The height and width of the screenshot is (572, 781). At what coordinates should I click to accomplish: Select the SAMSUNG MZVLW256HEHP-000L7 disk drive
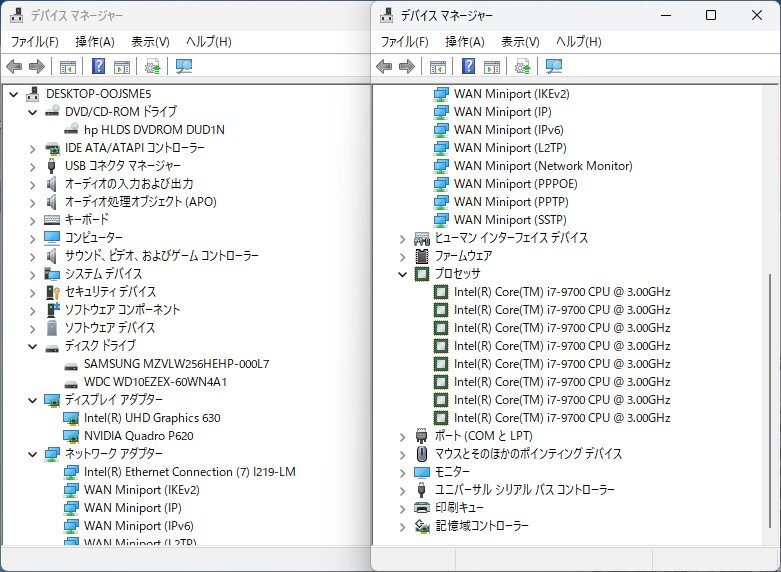pos(176,364)
